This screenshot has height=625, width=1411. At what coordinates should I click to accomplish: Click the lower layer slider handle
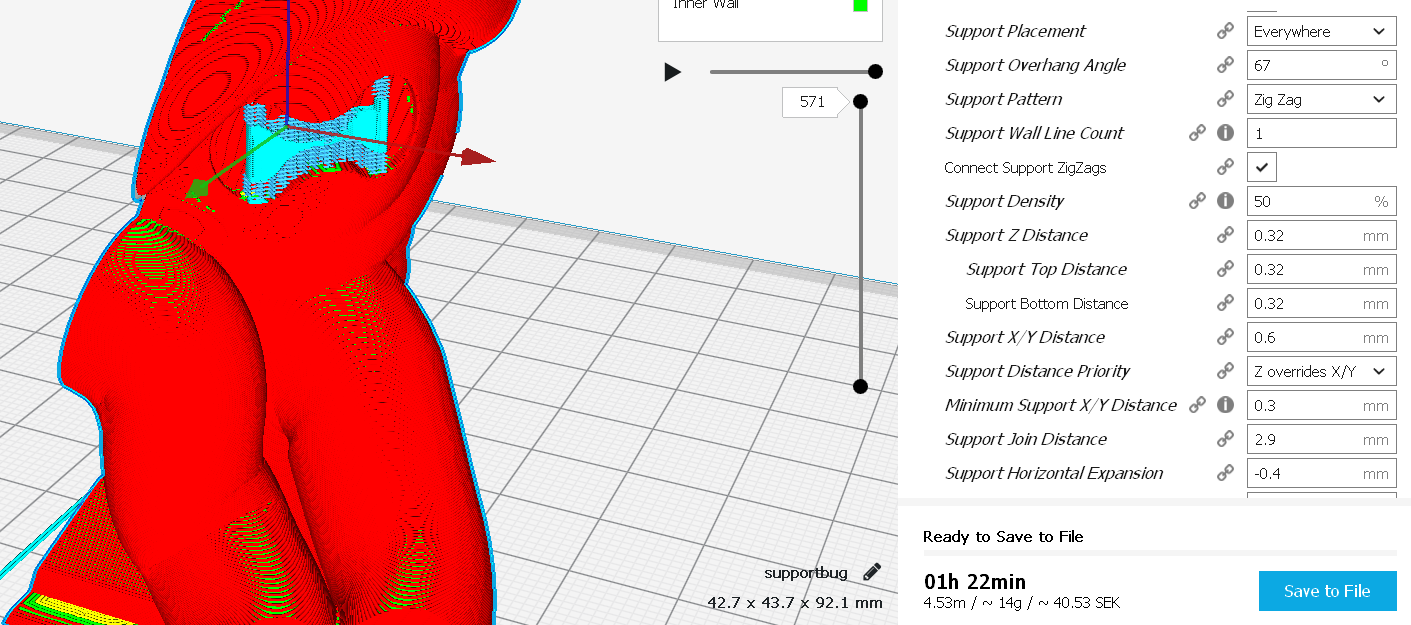(x=859, y=386)
